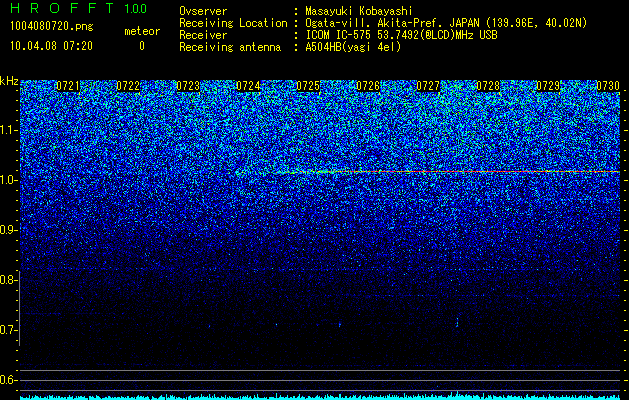This screenshot has height=400, width=629.
Task: Click the Receiving Location label
Action: tap(233, 23)
